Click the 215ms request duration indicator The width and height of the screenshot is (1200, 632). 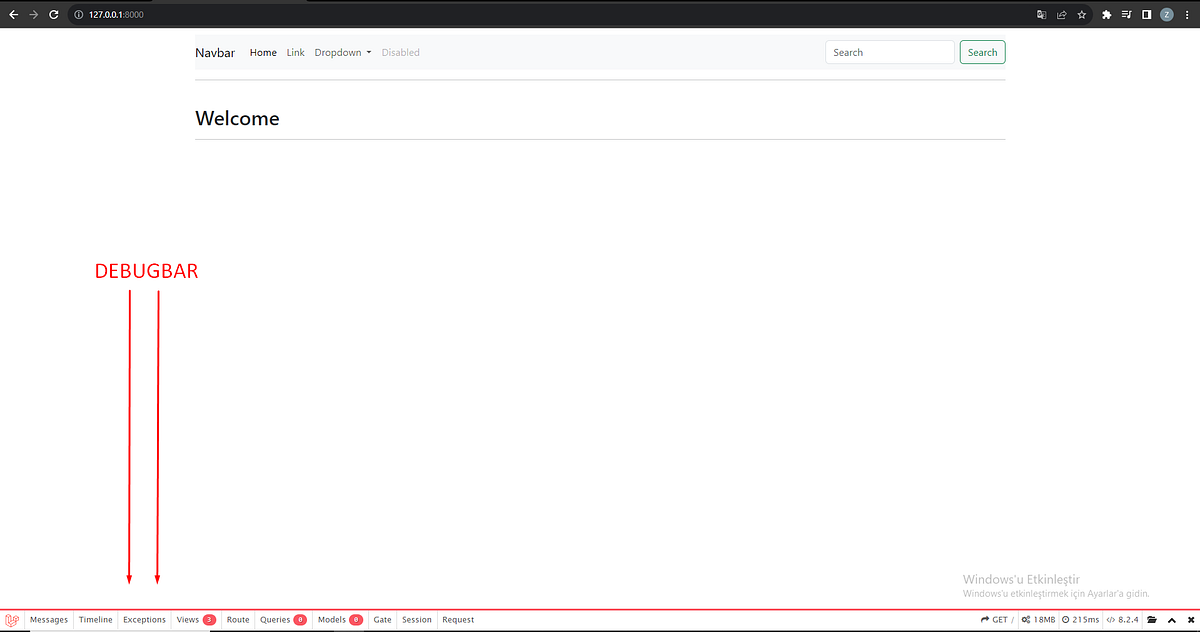click(x=1081, y=619)
